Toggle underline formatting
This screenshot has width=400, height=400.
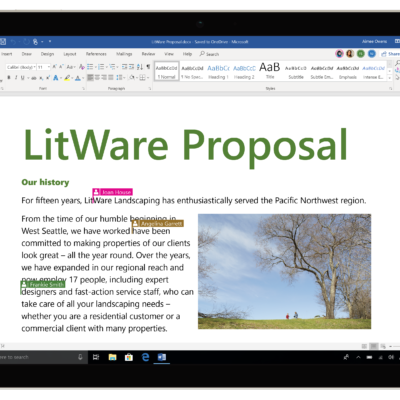(23, 78)
